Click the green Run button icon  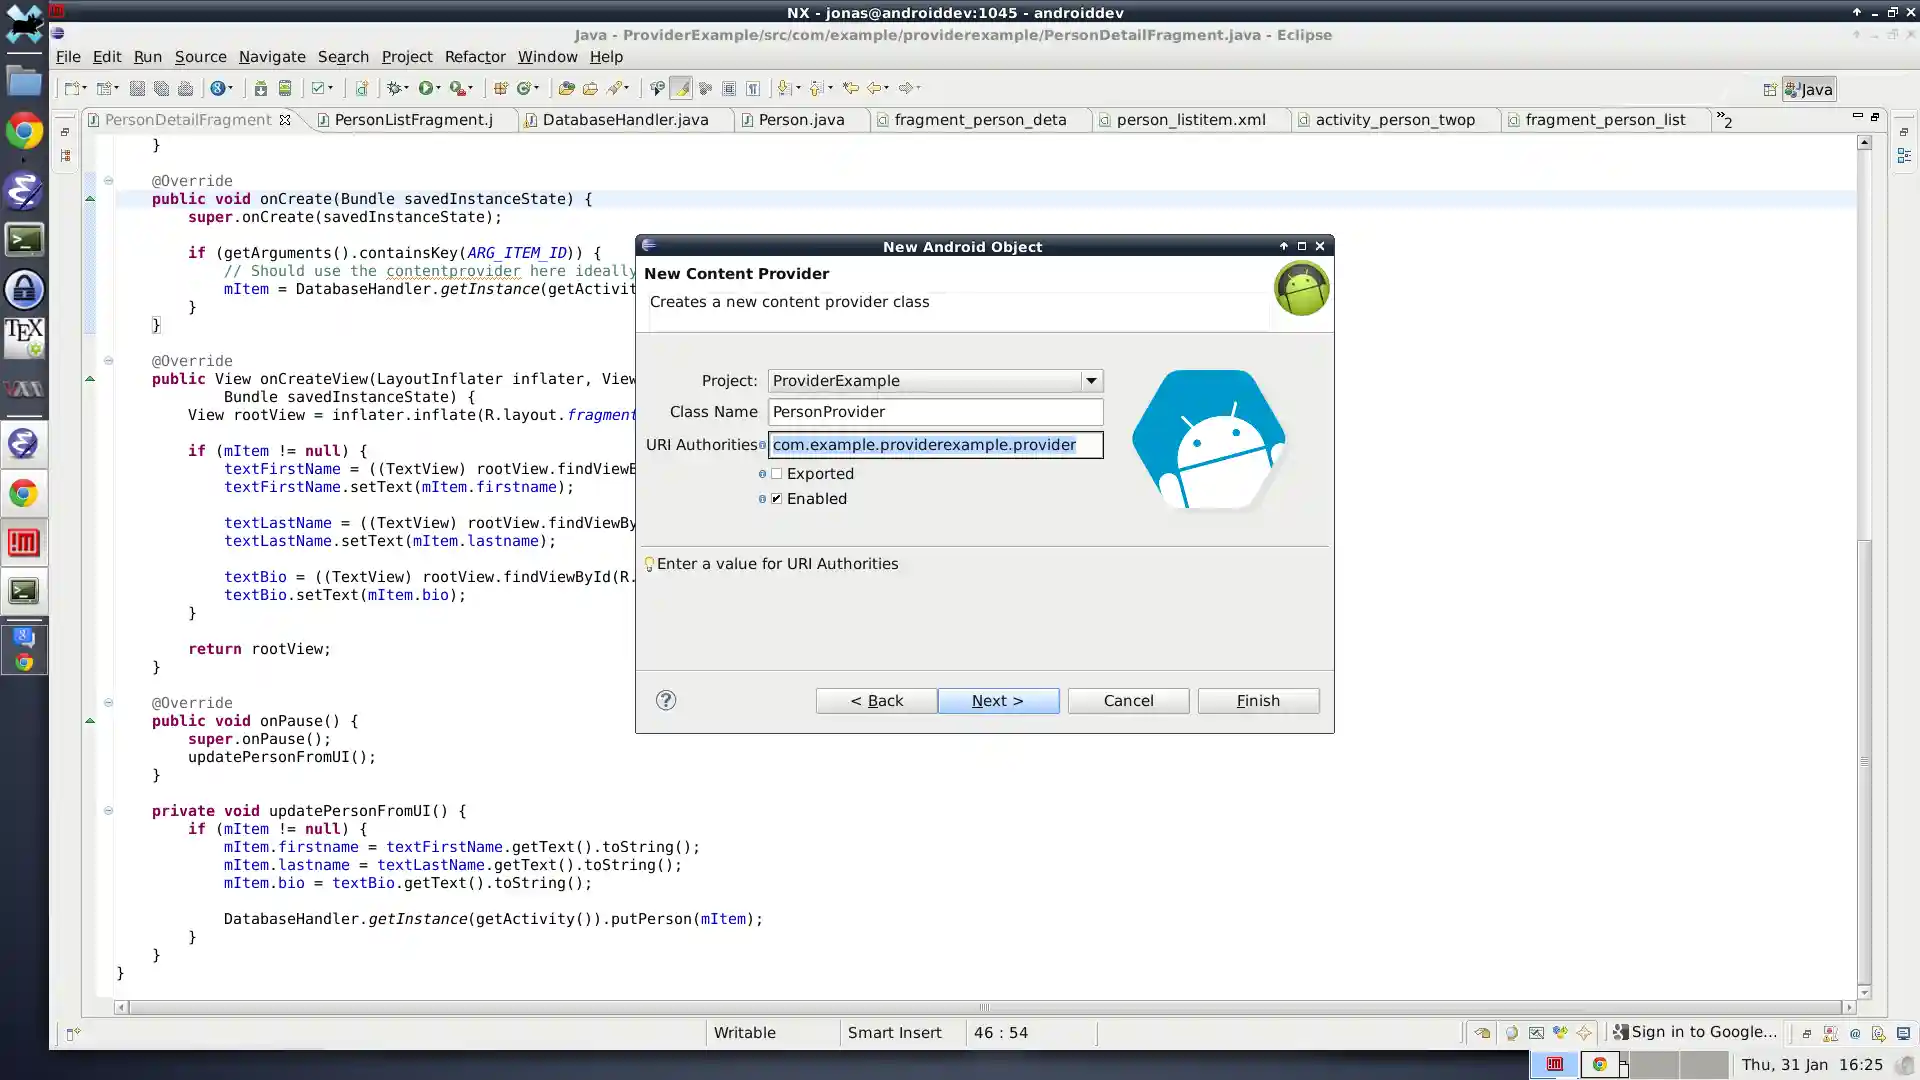tap(426, 88)
